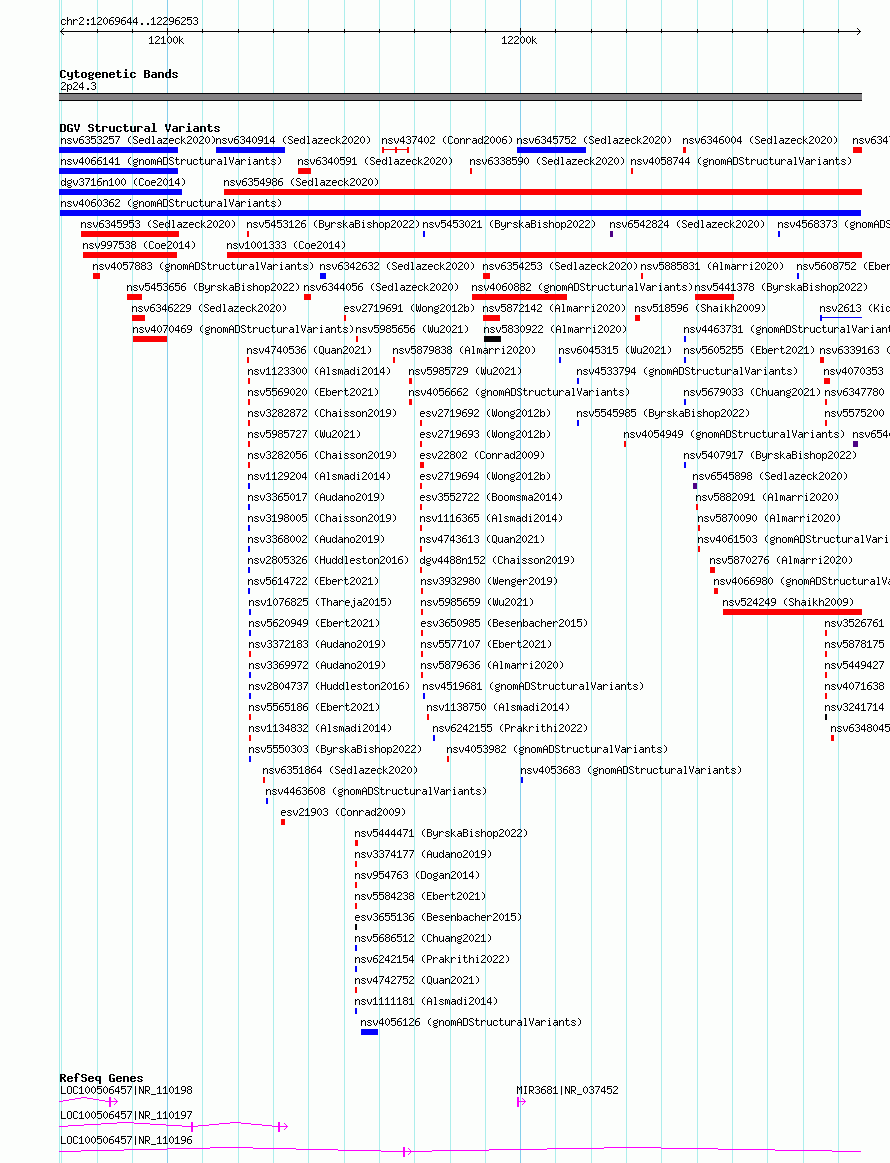Image resolution: width=890 pixels, height=1163 pixels.
Task: Select LOC100506457|NR_110198 transcript label
Action: coord(126,1090)
